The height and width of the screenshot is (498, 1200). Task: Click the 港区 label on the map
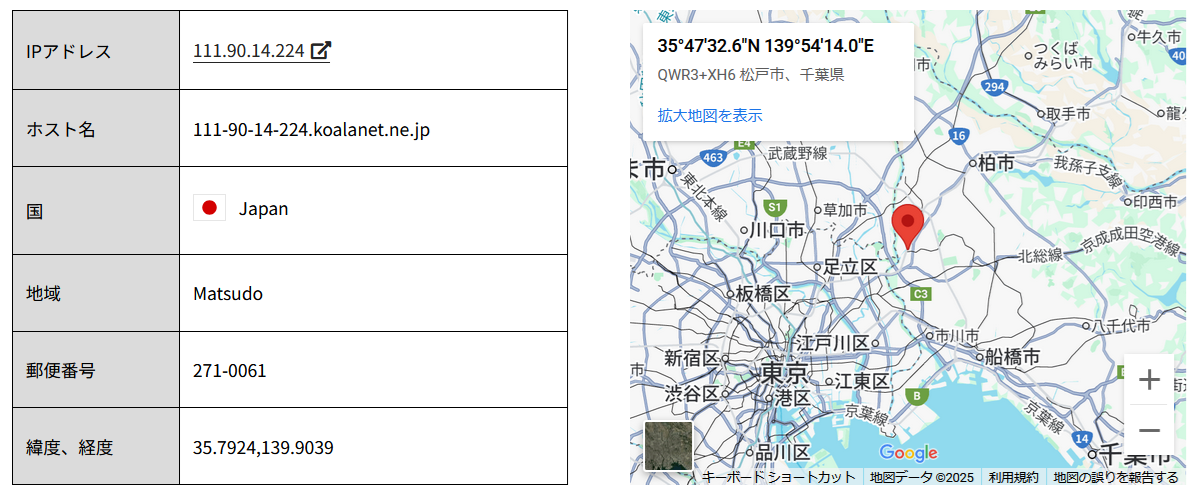793,397
